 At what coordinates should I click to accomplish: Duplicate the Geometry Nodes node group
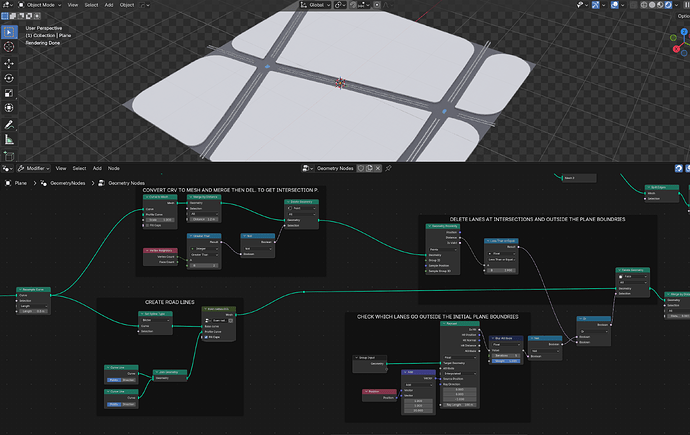370,168
